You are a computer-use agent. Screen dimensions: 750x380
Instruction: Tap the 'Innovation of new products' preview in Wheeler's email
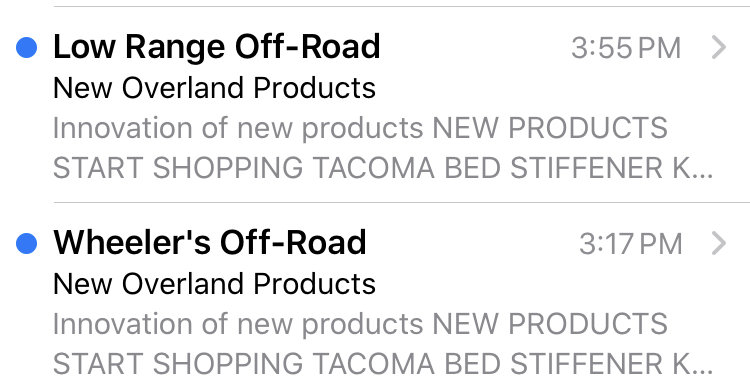[238, 324]
